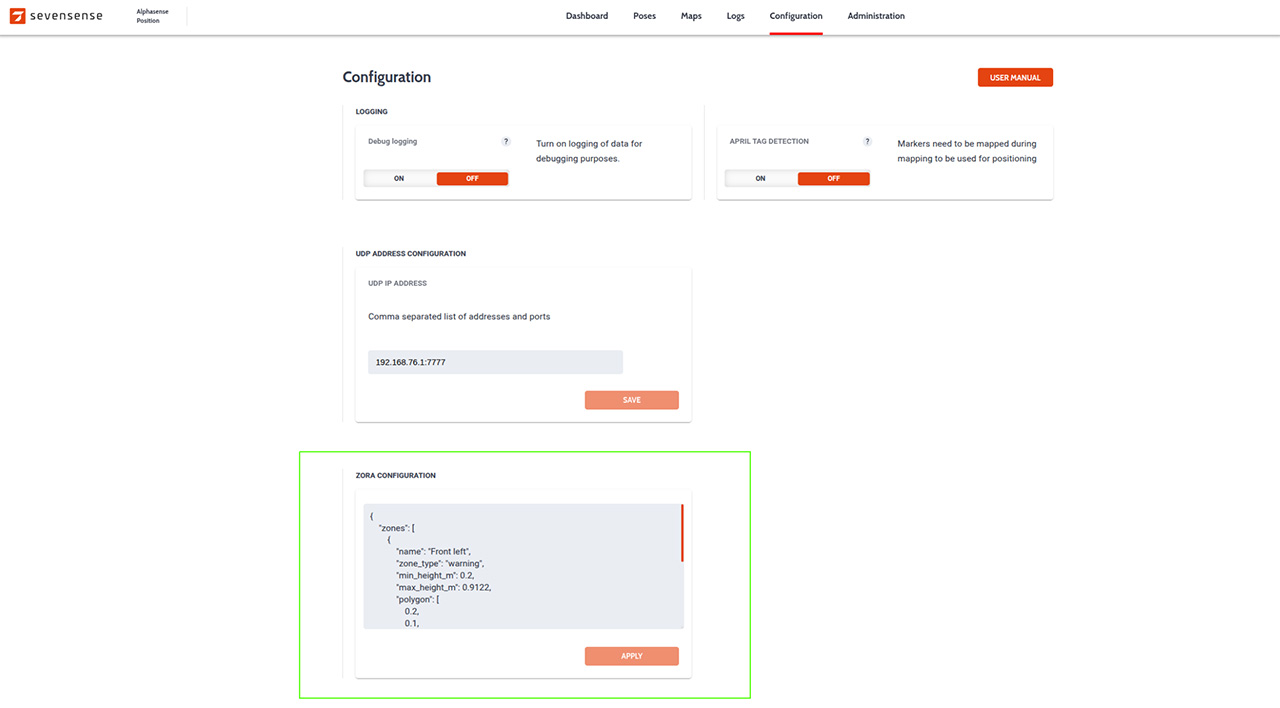Turn Debug logging ON

(x=399, y=179)
